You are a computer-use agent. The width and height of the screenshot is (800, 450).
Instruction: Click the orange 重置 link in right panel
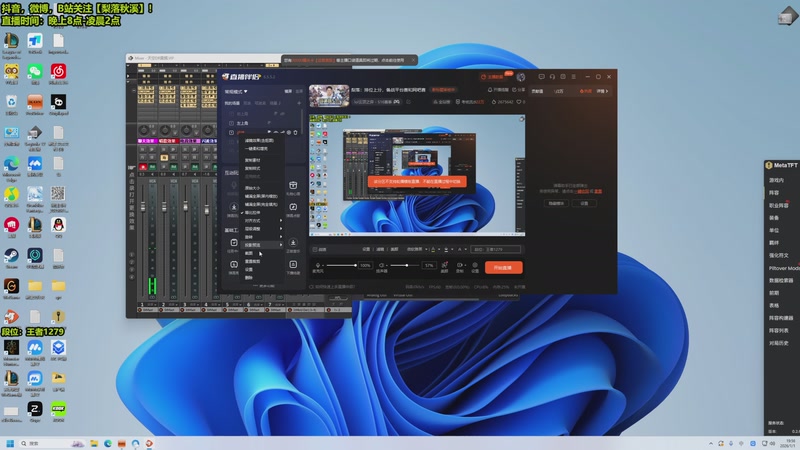point(598,191)
